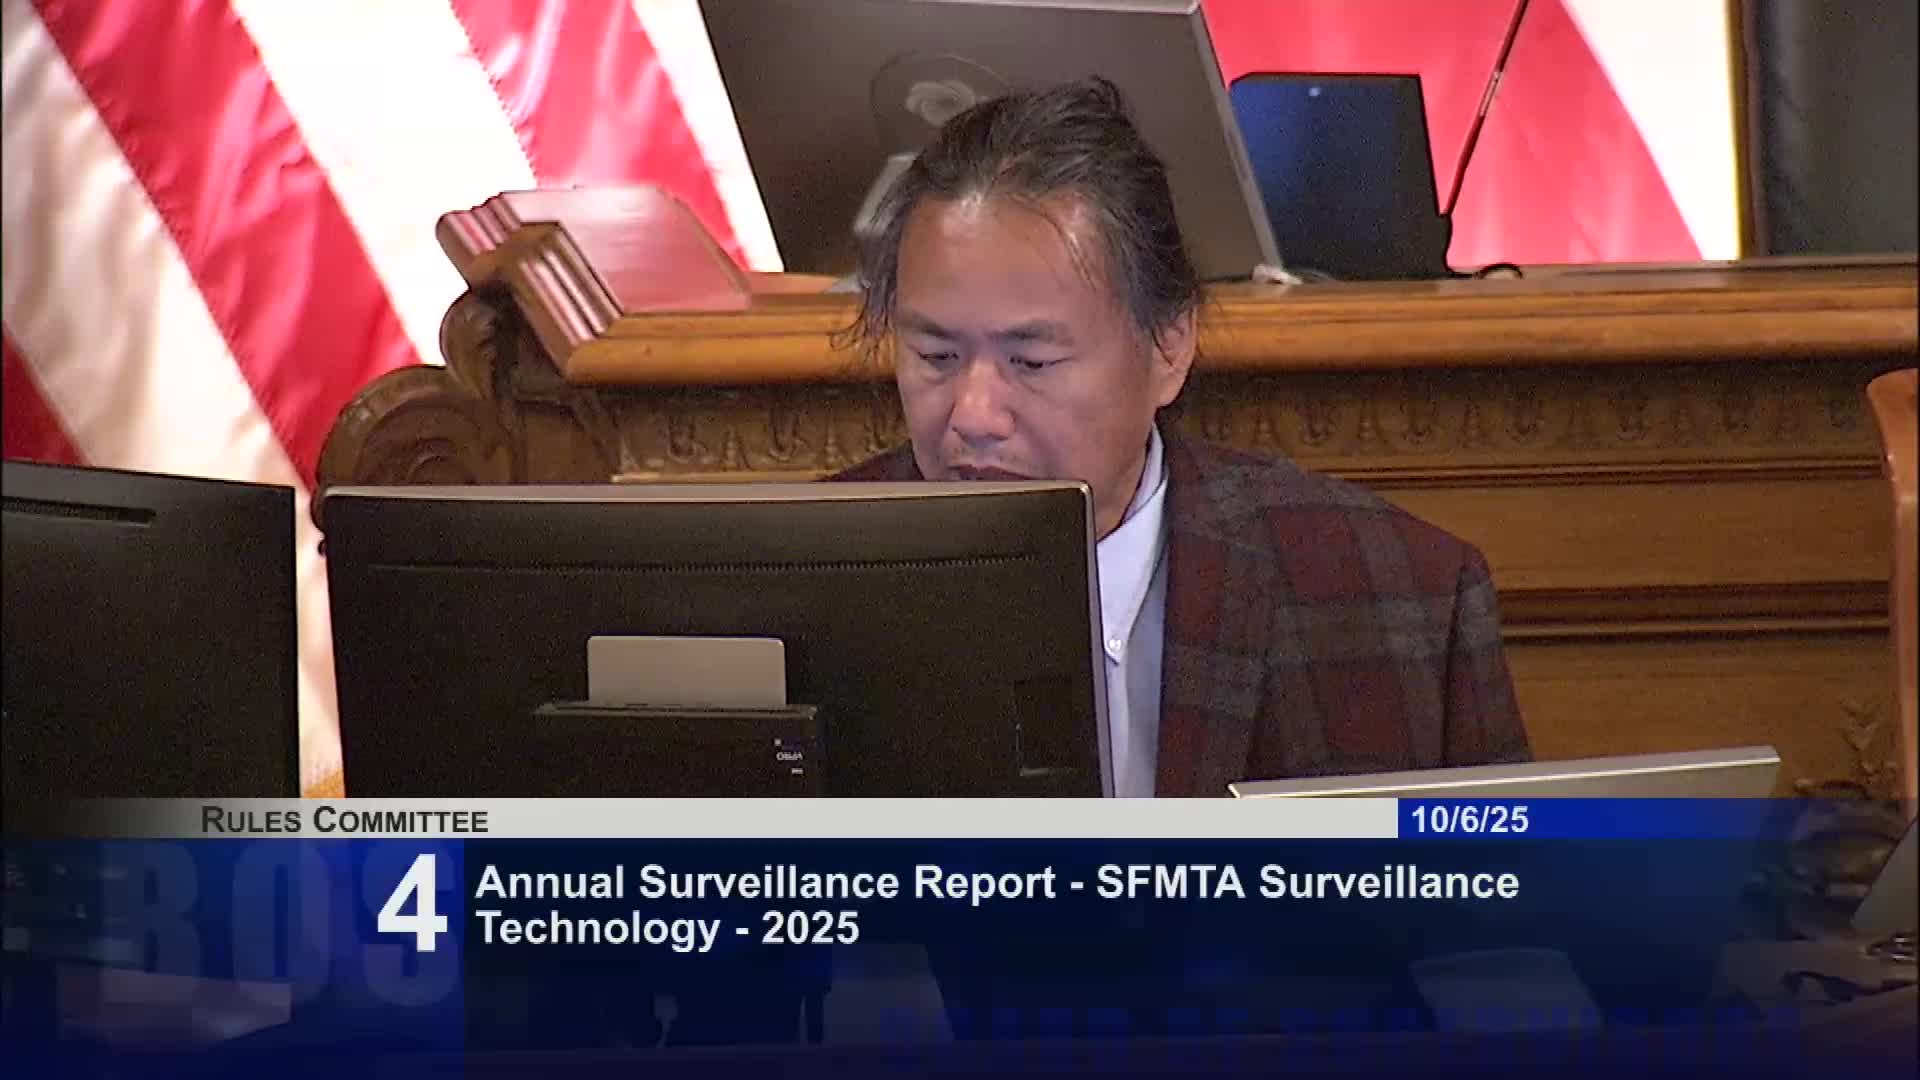Click the 10/6/25 date stamp
The width and height of the screenshot is (1920, 1080).
1469,820
